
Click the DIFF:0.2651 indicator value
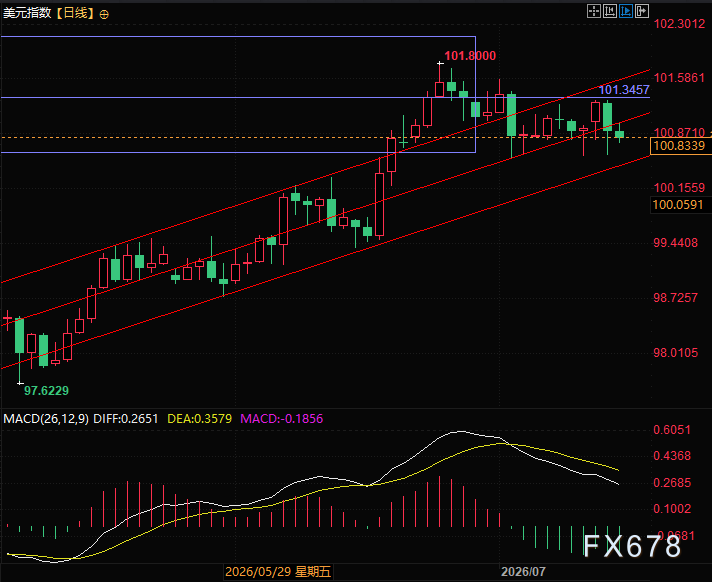(x=126, y=419)
